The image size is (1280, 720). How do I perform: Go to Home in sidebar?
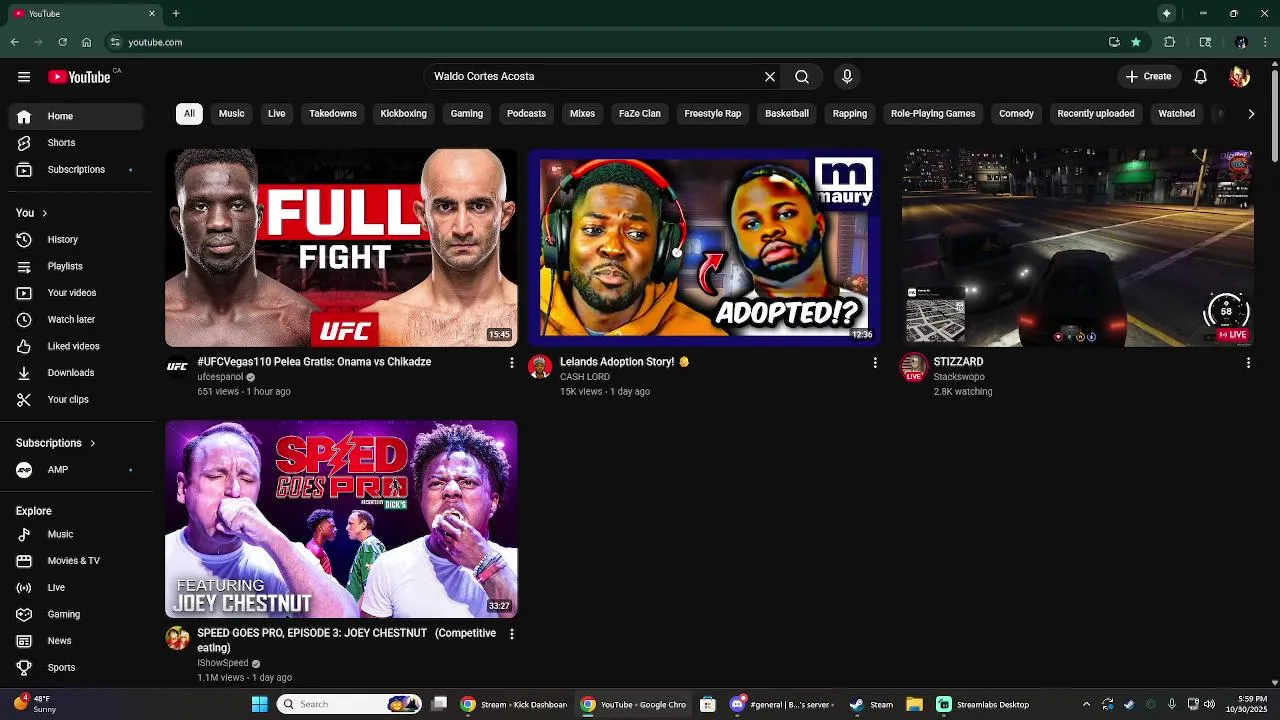tap(76, 116)
